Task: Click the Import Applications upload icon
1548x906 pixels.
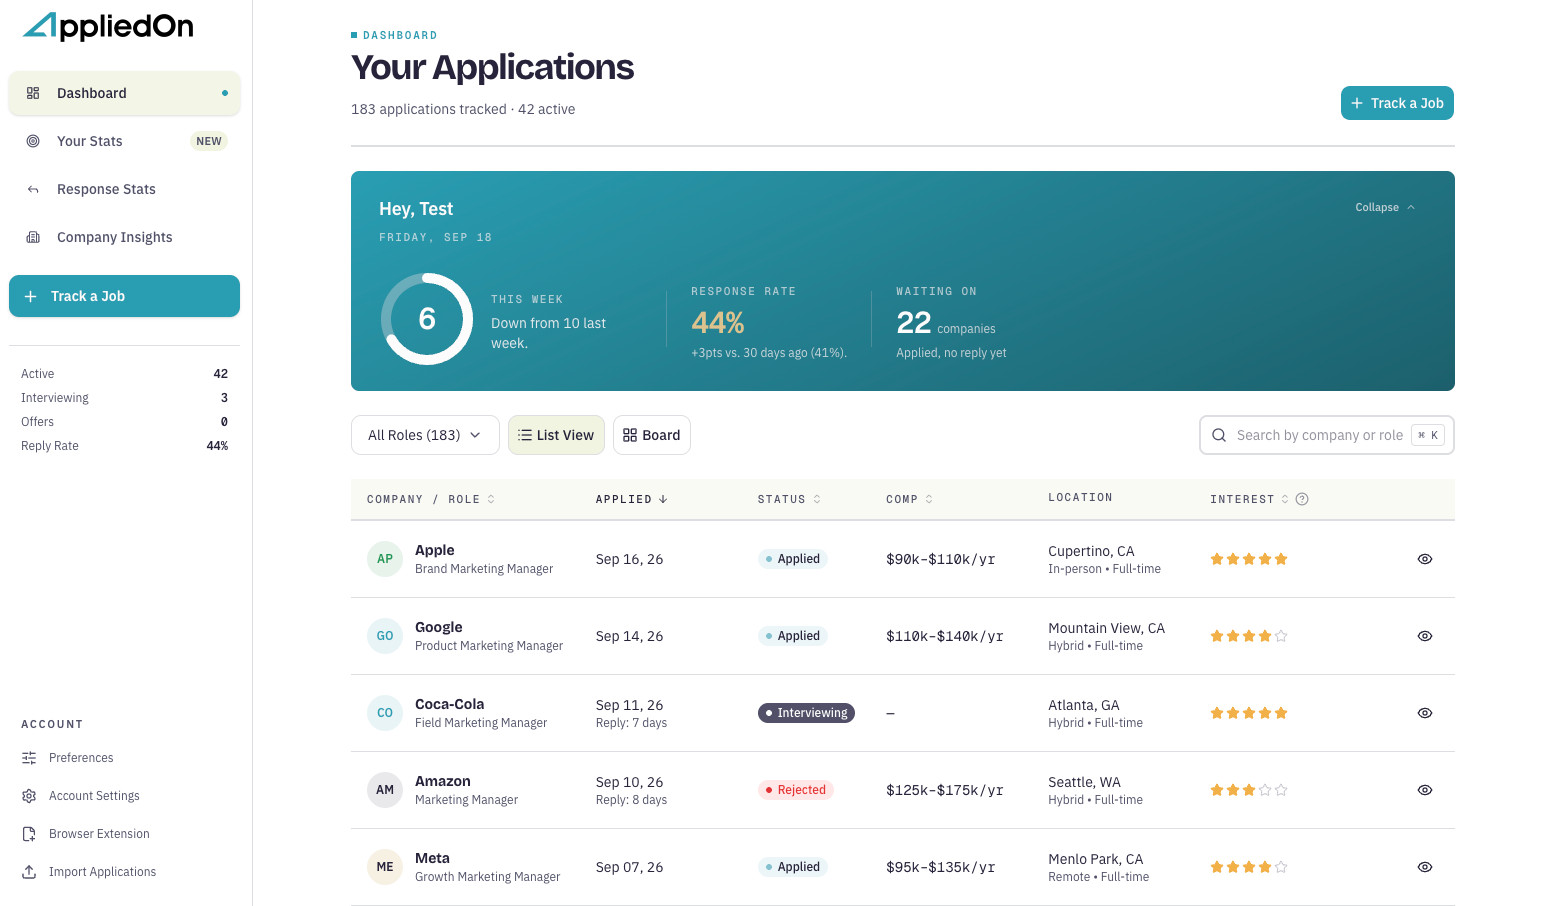Action: coord(29,872)
